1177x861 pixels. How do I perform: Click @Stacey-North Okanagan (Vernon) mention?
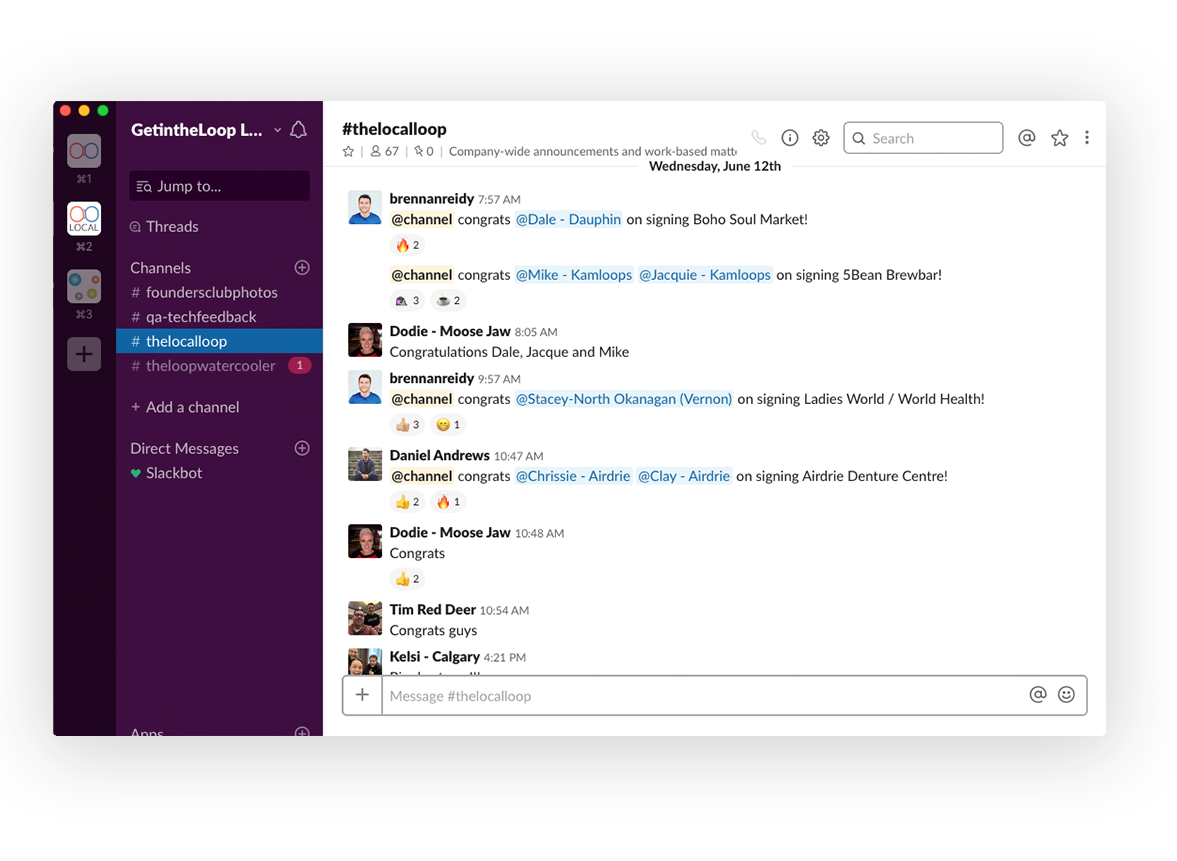(x=624, y=399)
